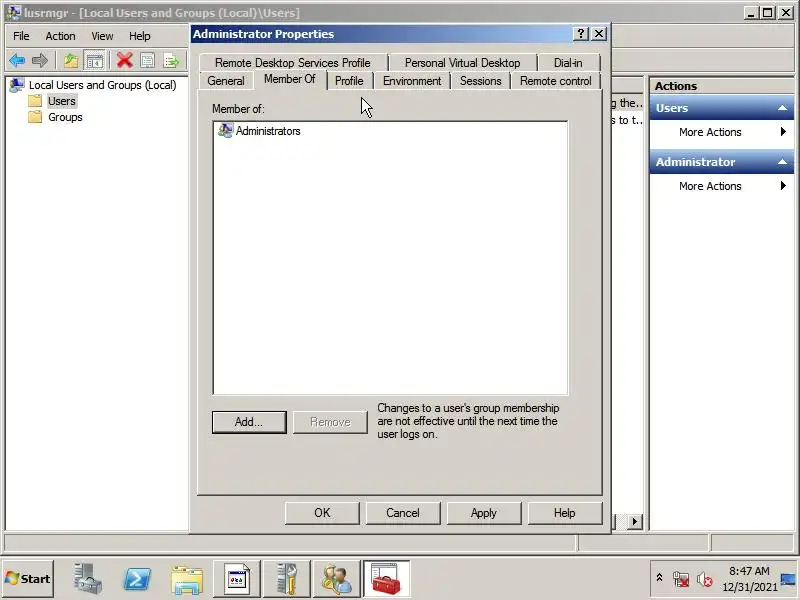Switch to the Profile tab
The width and height of the screenshot is (800, 600).
tap(349, 81)
